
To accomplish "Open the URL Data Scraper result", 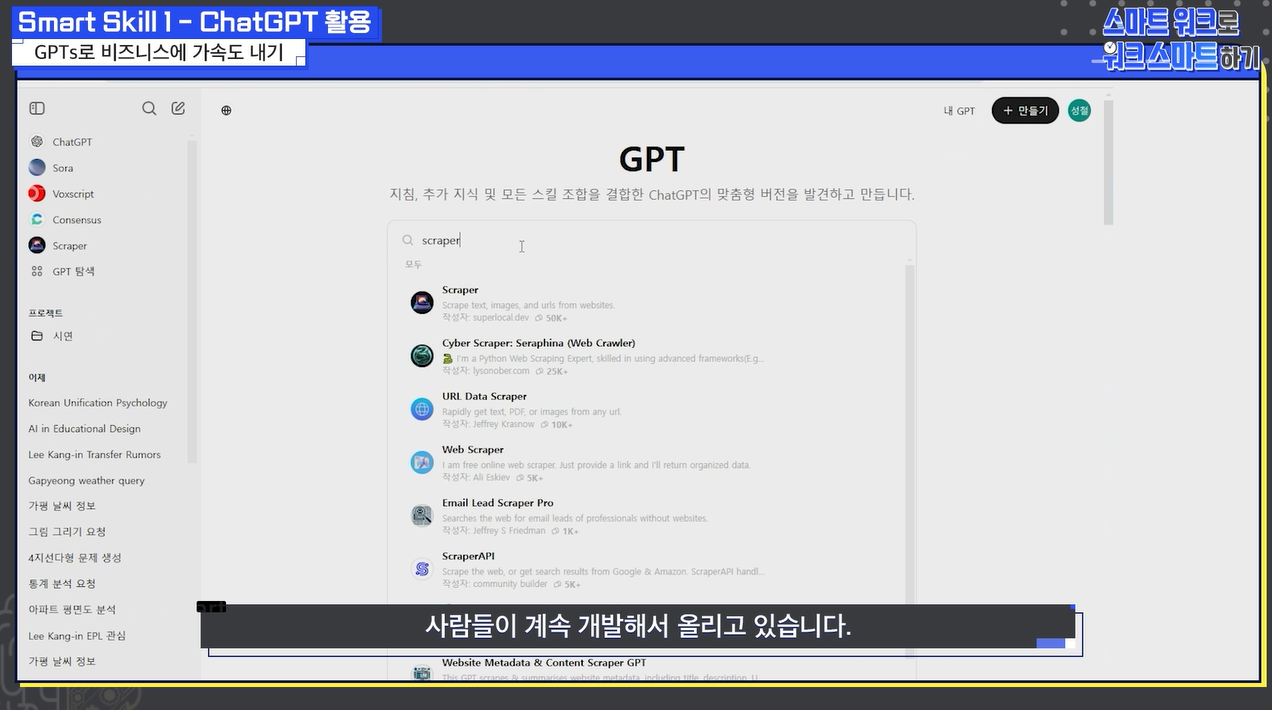I will (x=484, y=396).
